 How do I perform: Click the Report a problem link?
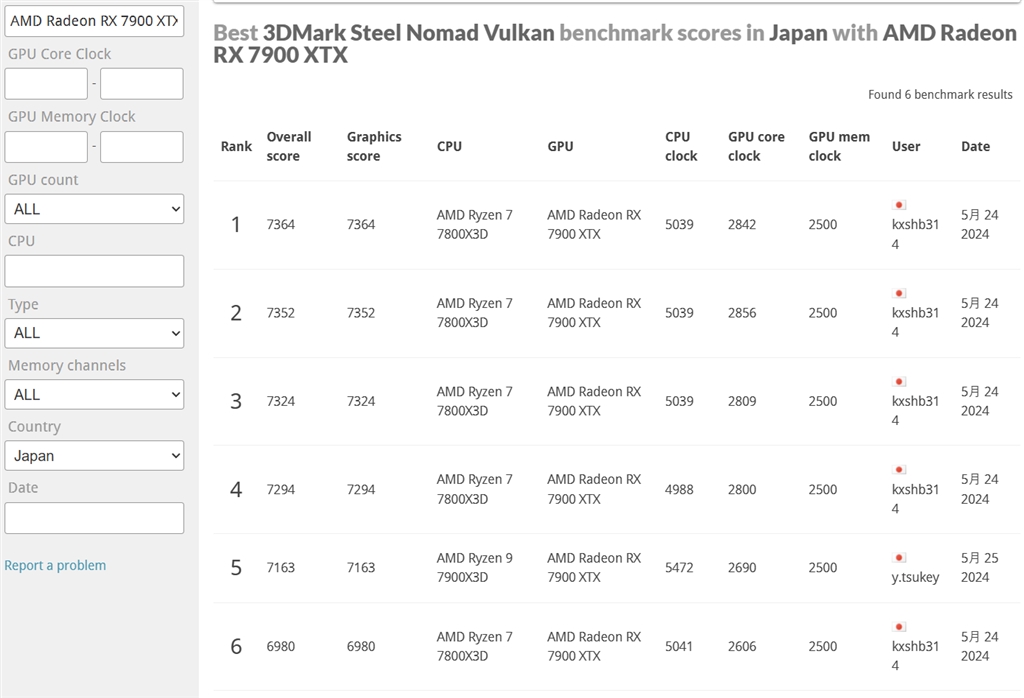pyautogui.click(x=55, y=565)
